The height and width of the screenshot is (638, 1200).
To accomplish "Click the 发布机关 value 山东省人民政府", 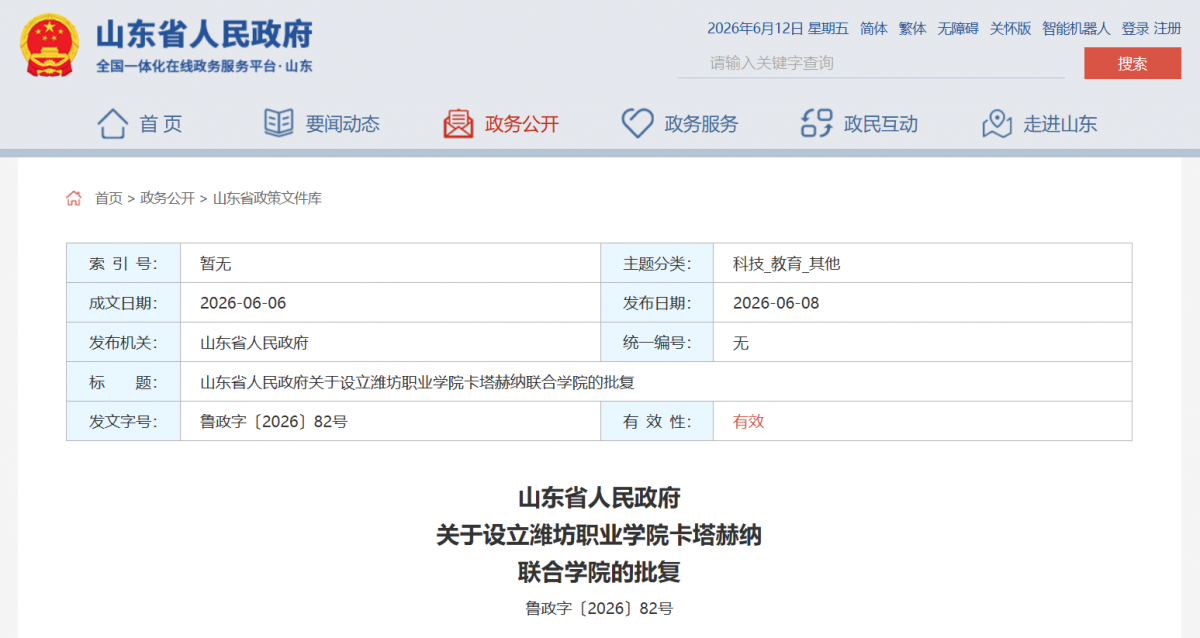I will (x=254, y=342).
